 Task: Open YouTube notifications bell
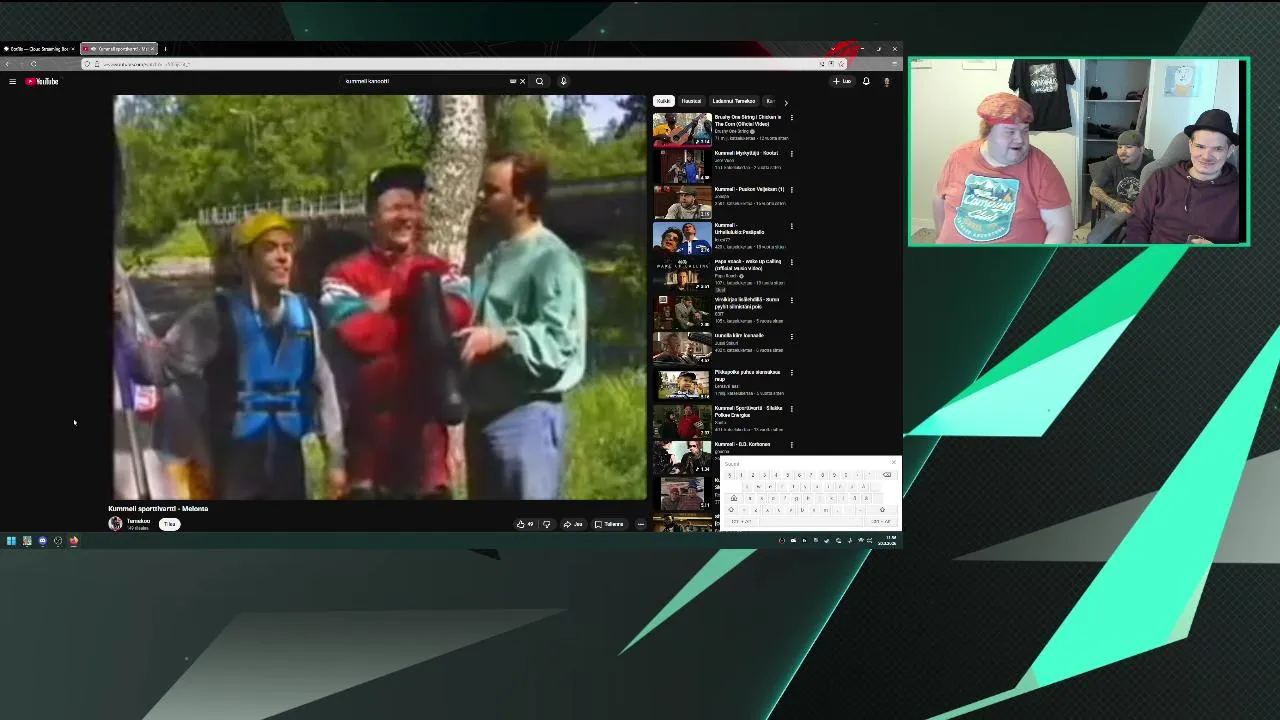[866, 81]
